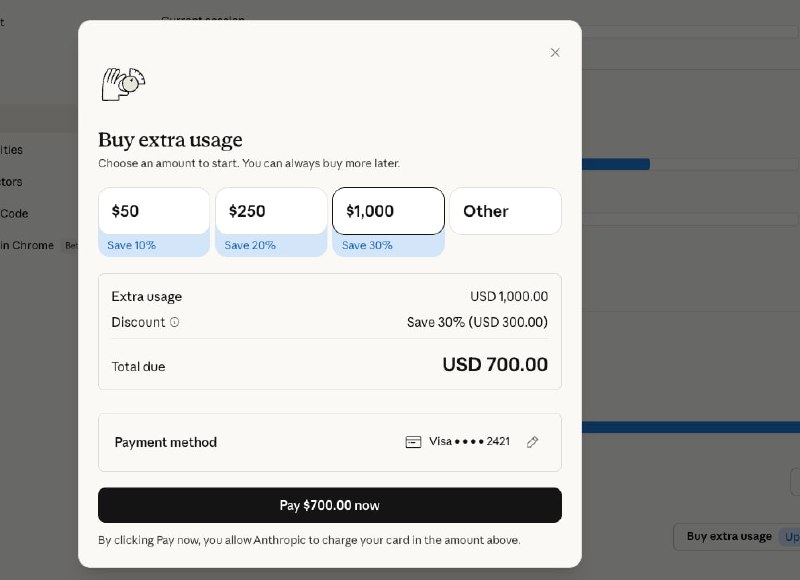
Task: Open the in Chrome sidebar item
Action: point(27,245)
